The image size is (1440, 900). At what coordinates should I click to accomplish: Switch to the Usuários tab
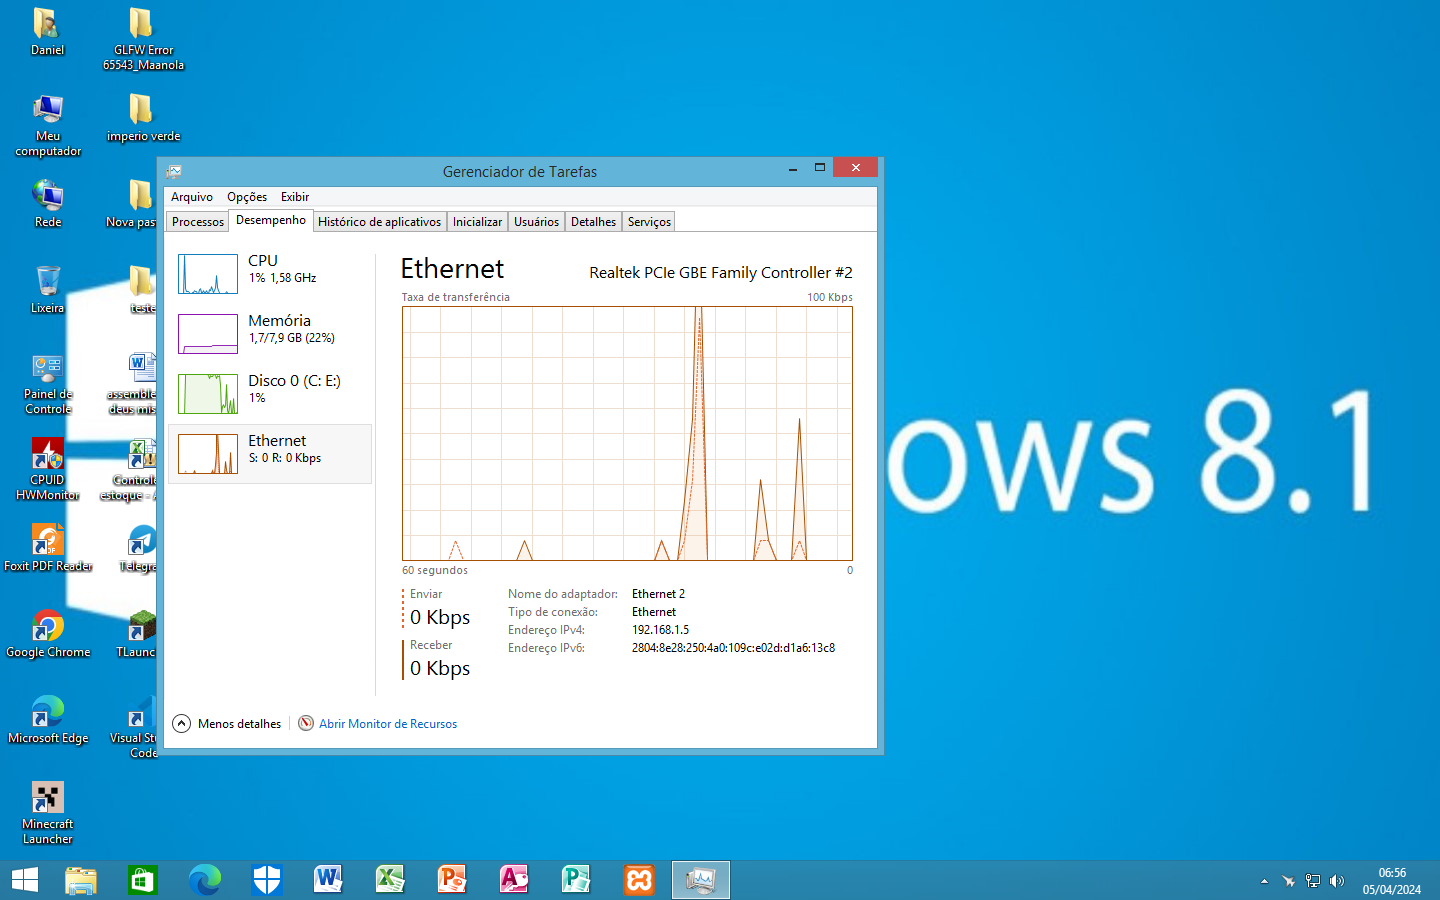(536, 222)
